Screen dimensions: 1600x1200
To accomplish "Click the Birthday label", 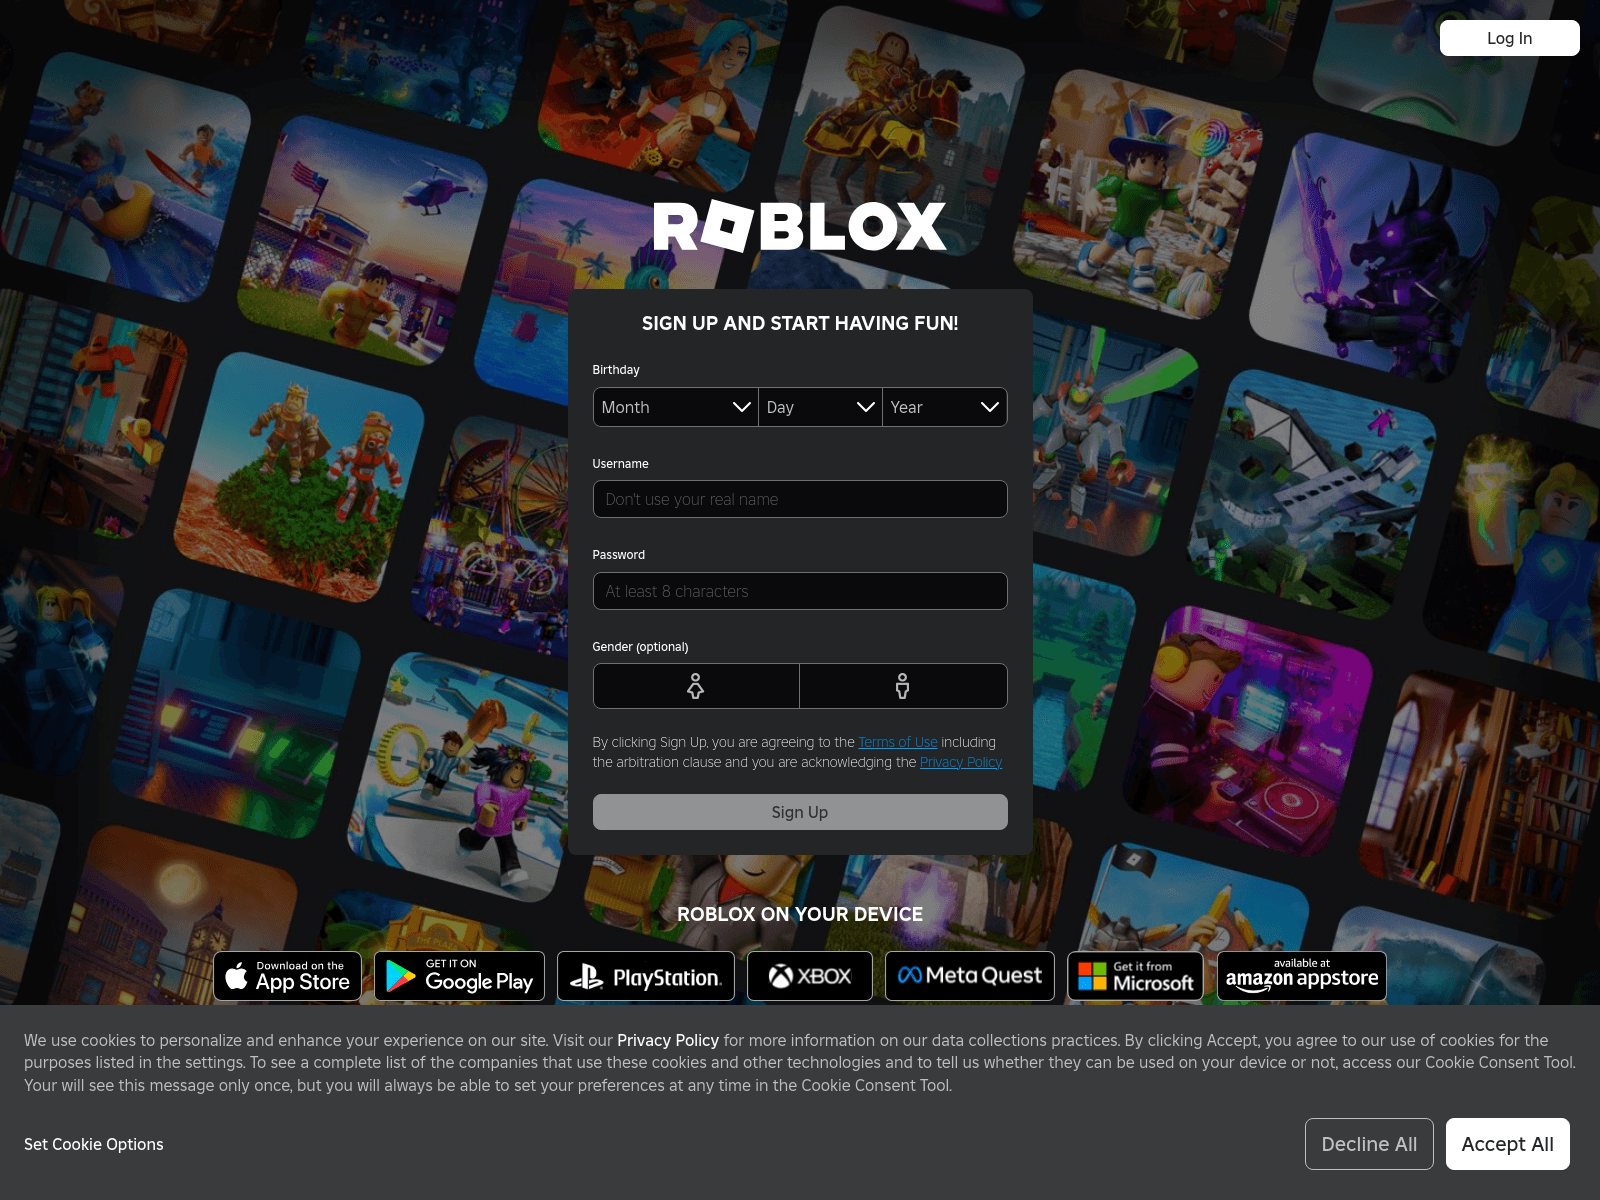I will coord(616,370).
